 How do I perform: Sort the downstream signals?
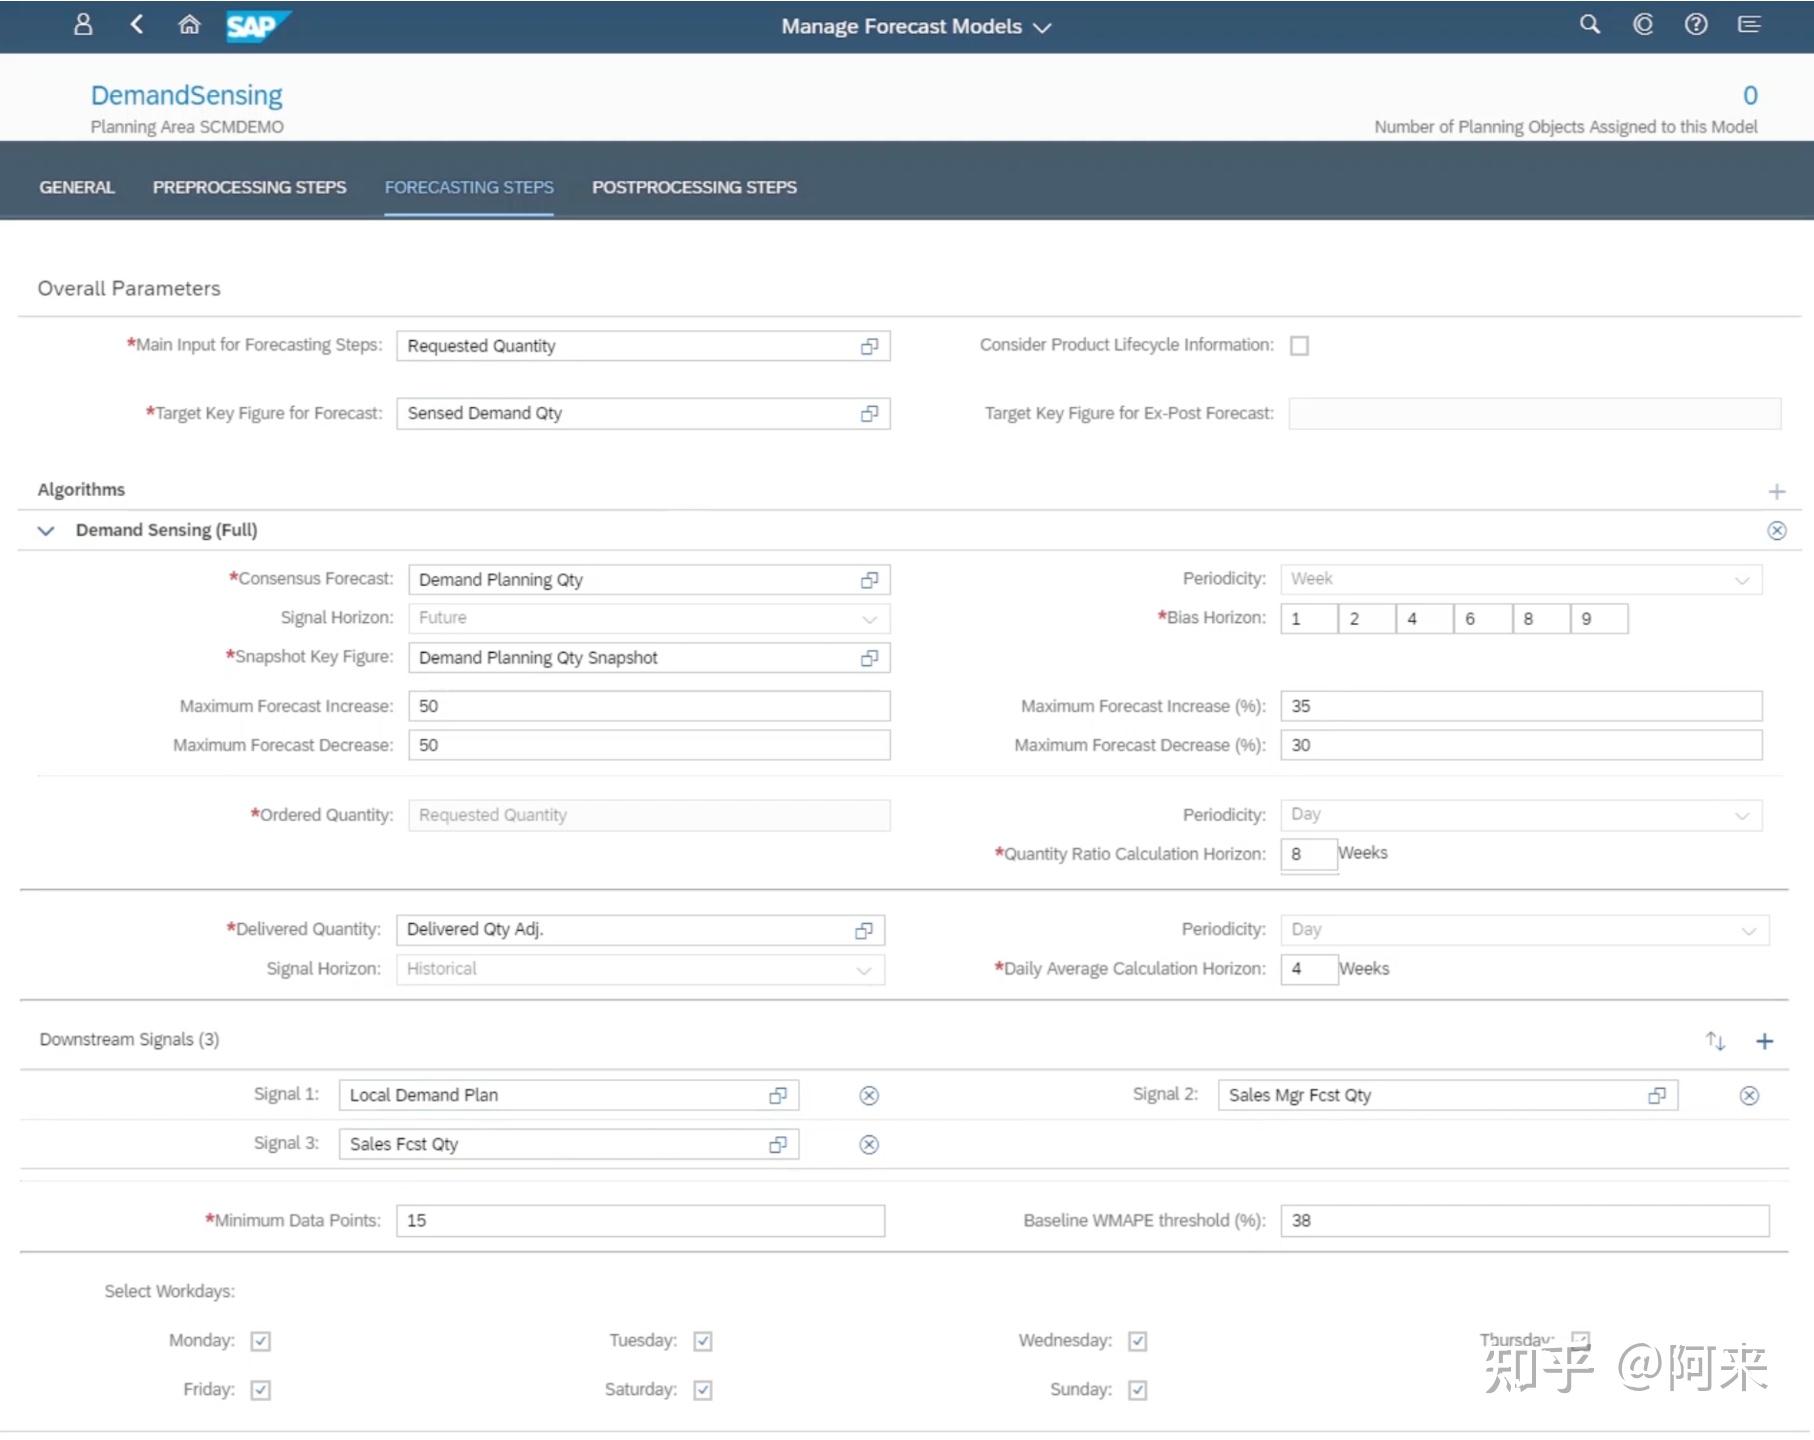click(1715, 1040)
